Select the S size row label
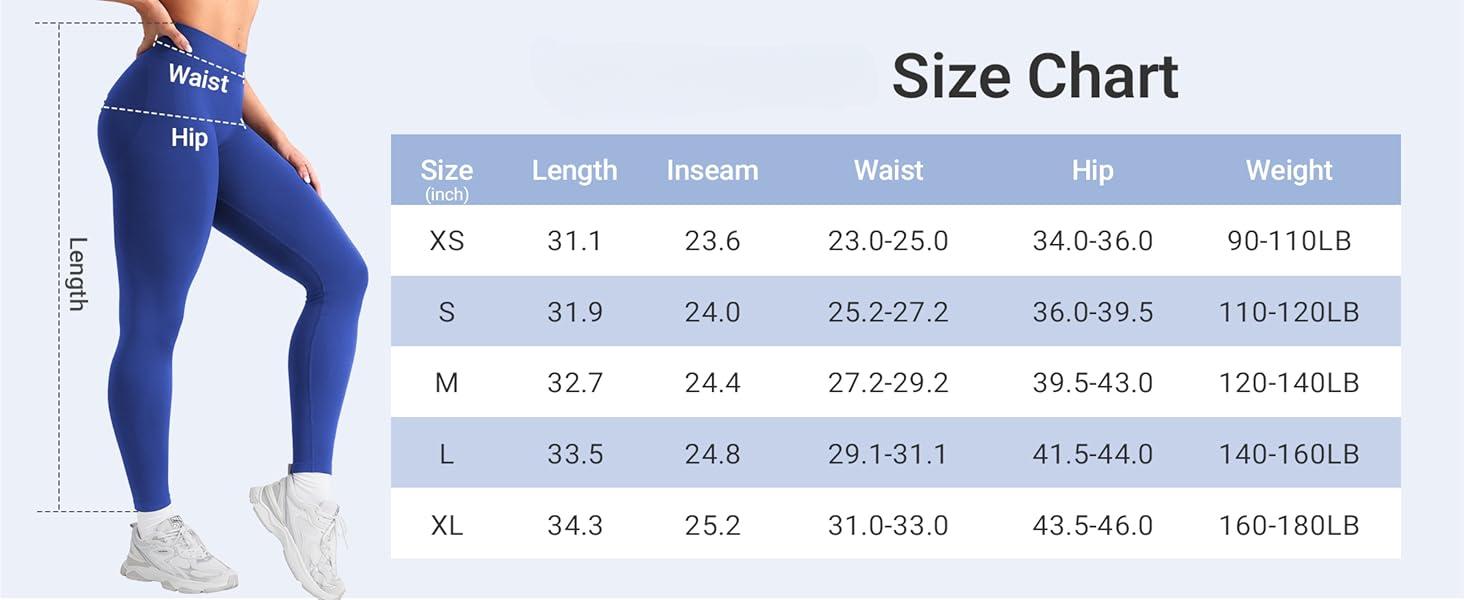The width and height of the screenshot is (1464, 600). point(446,312)
